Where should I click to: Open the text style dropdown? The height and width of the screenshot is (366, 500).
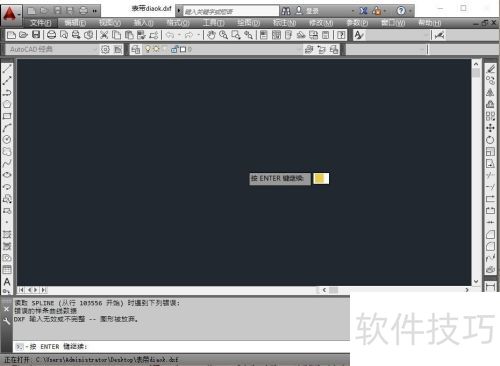coord(398,35)
